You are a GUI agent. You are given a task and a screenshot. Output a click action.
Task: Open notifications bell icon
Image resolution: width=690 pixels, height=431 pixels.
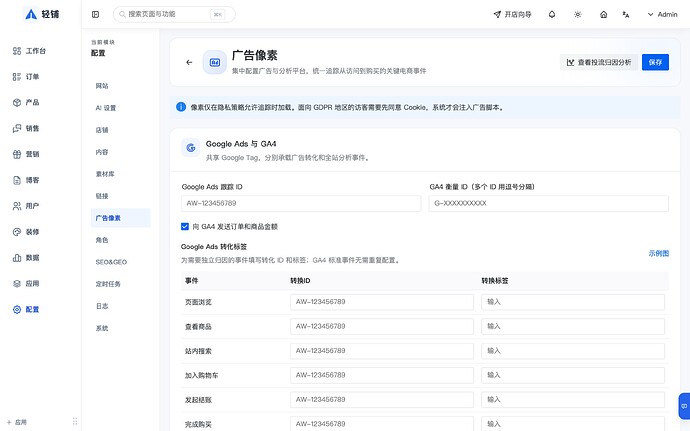552,15
